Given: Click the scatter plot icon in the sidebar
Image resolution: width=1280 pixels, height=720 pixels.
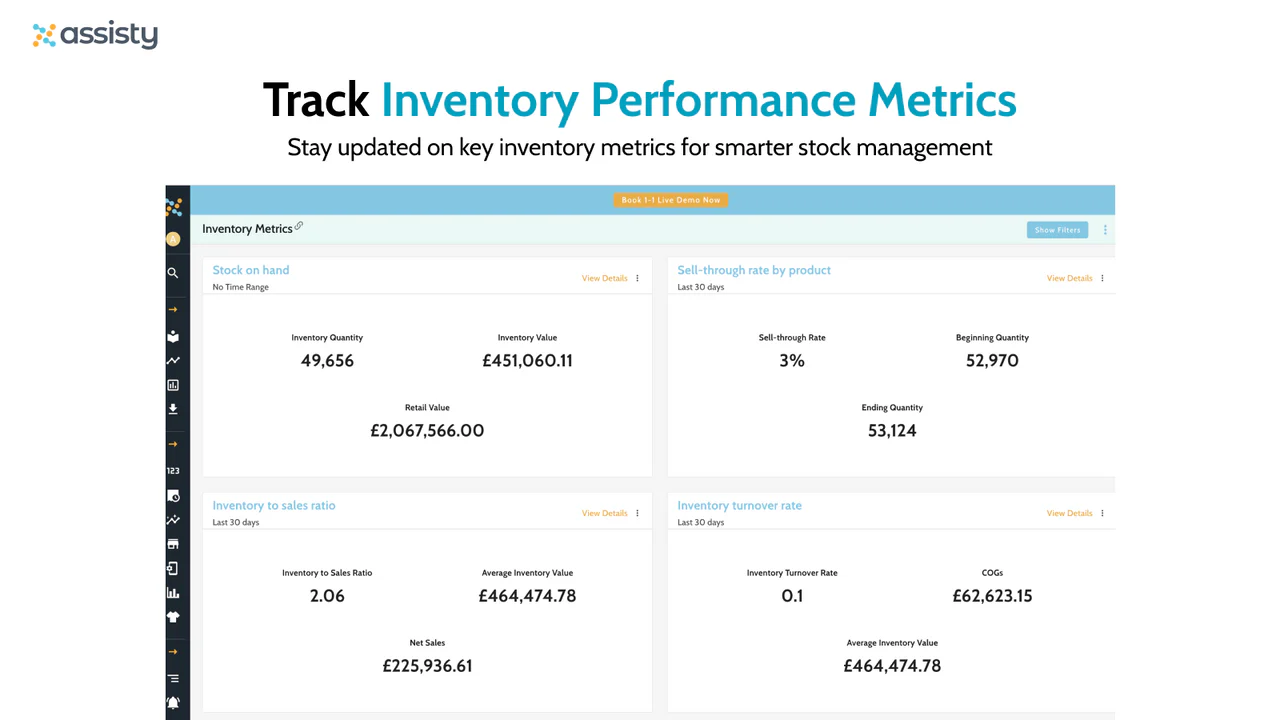Looking at the screenshot, I should click(173, 519).
